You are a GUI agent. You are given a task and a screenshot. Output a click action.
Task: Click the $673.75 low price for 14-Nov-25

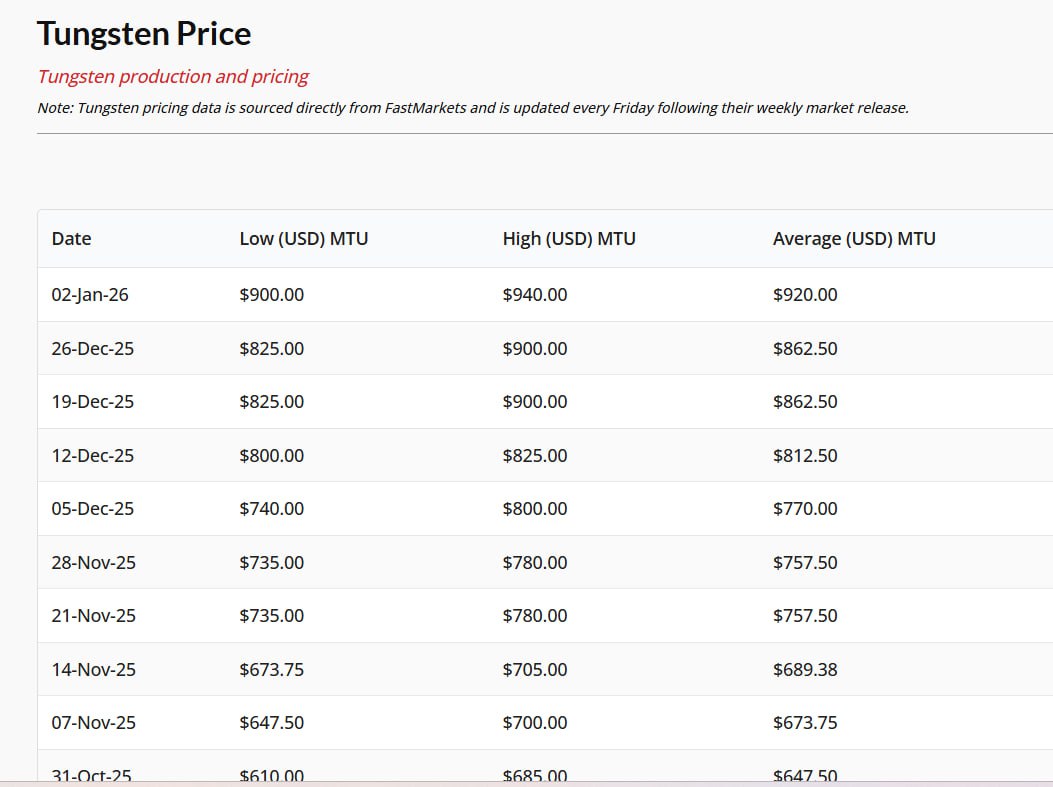click(272, 670)
